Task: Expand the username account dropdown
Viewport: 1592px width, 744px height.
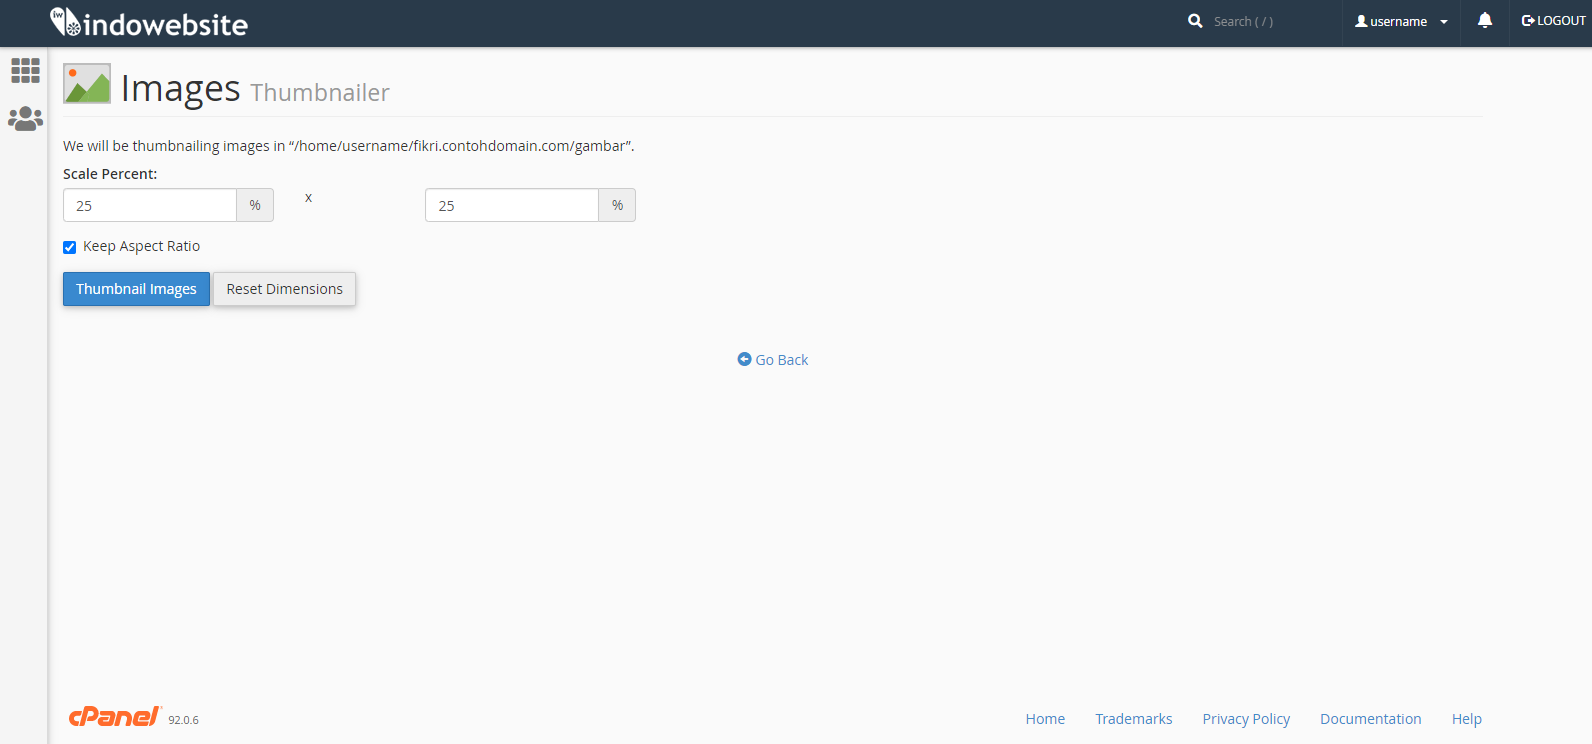Action: tap(1401, 22)
